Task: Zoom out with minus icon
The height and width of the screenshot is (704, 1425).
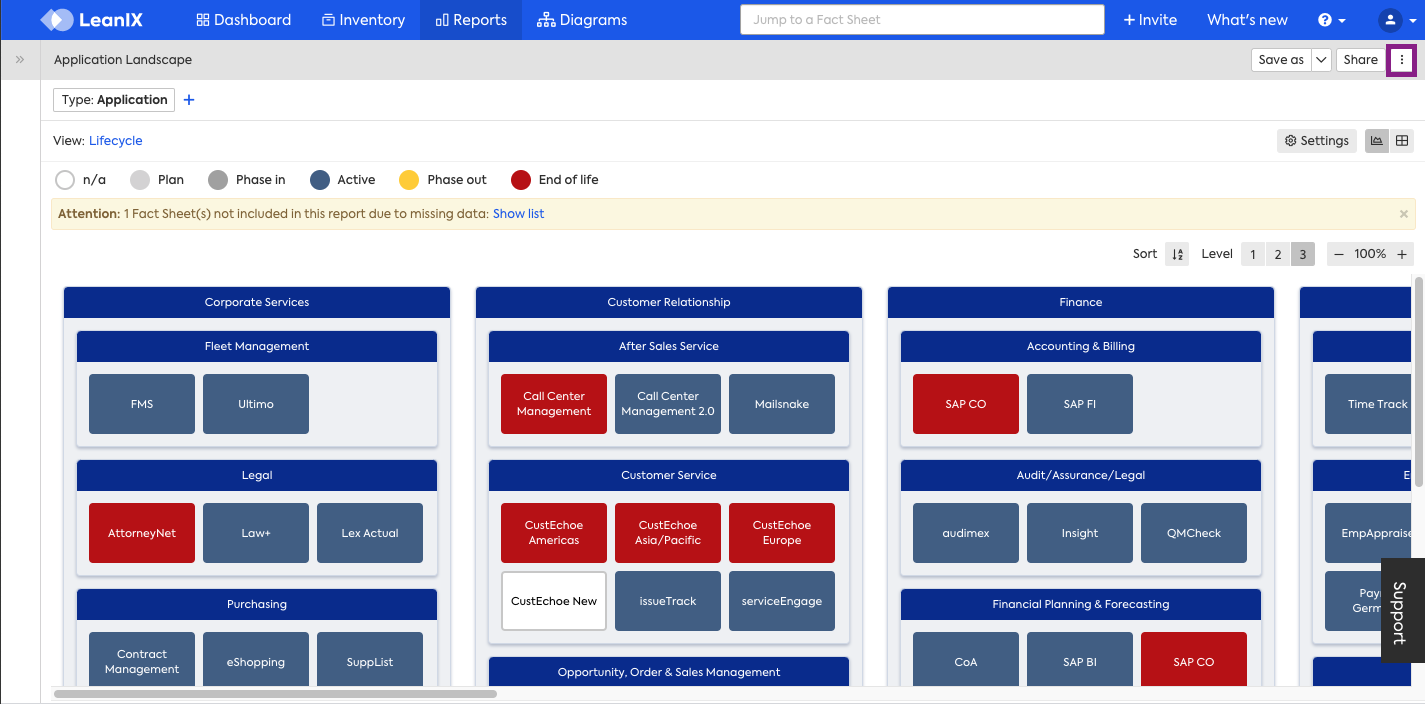Action: tap(1339, 254)
